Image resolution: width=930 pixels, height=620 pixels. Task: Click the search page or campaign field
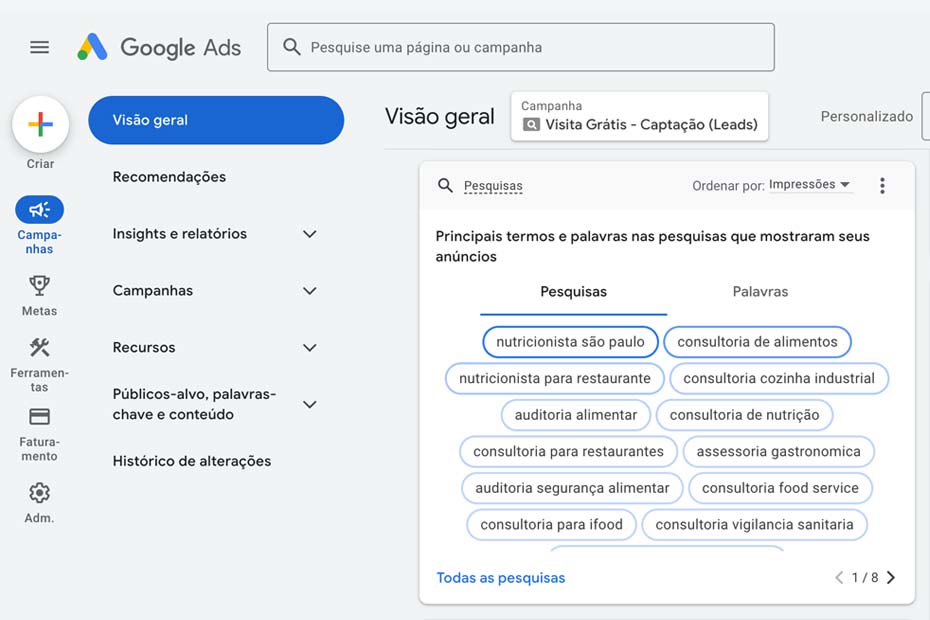coord(520,47)
